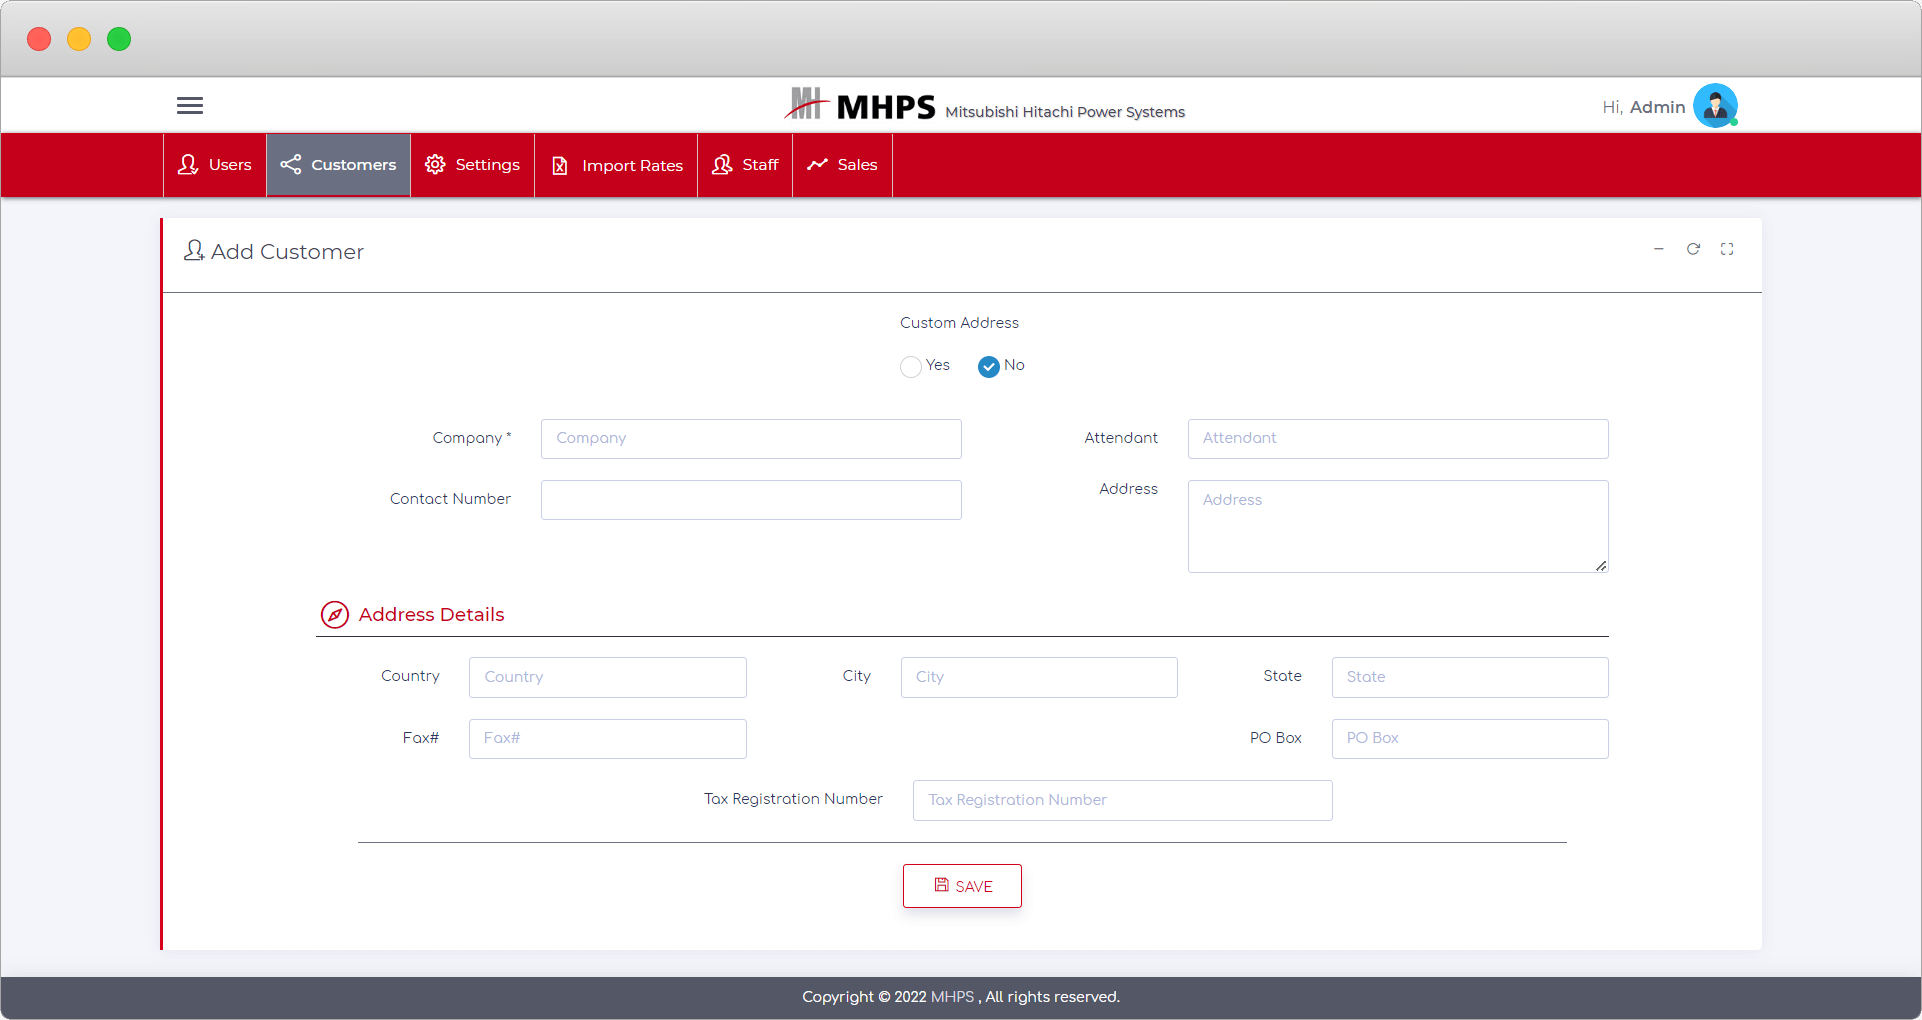Click the PO Box input field
Viewport: 1922px width, 1020px height.
tap(1470, 739)
